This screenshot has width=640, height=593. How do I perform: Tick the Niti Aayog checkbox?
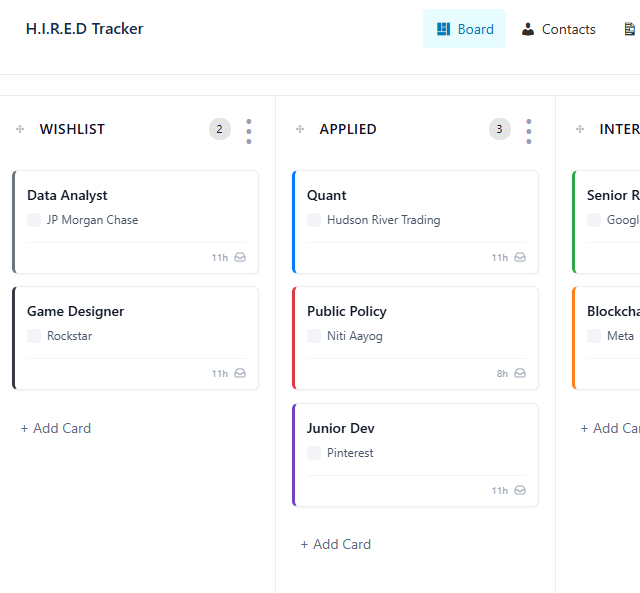click(x=314, y=336)
